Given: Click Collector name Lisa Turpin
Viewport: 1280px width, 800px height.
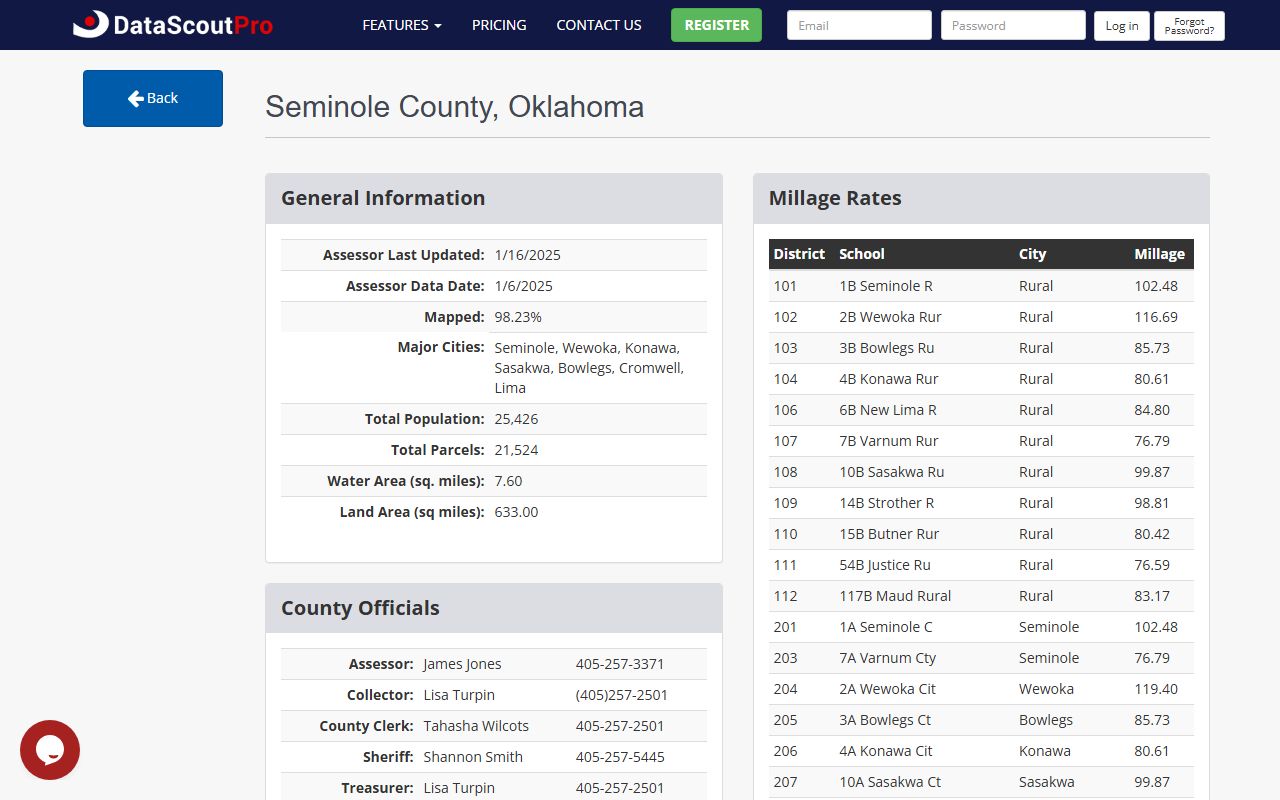Looking at the screenshot, I should 459,695.
